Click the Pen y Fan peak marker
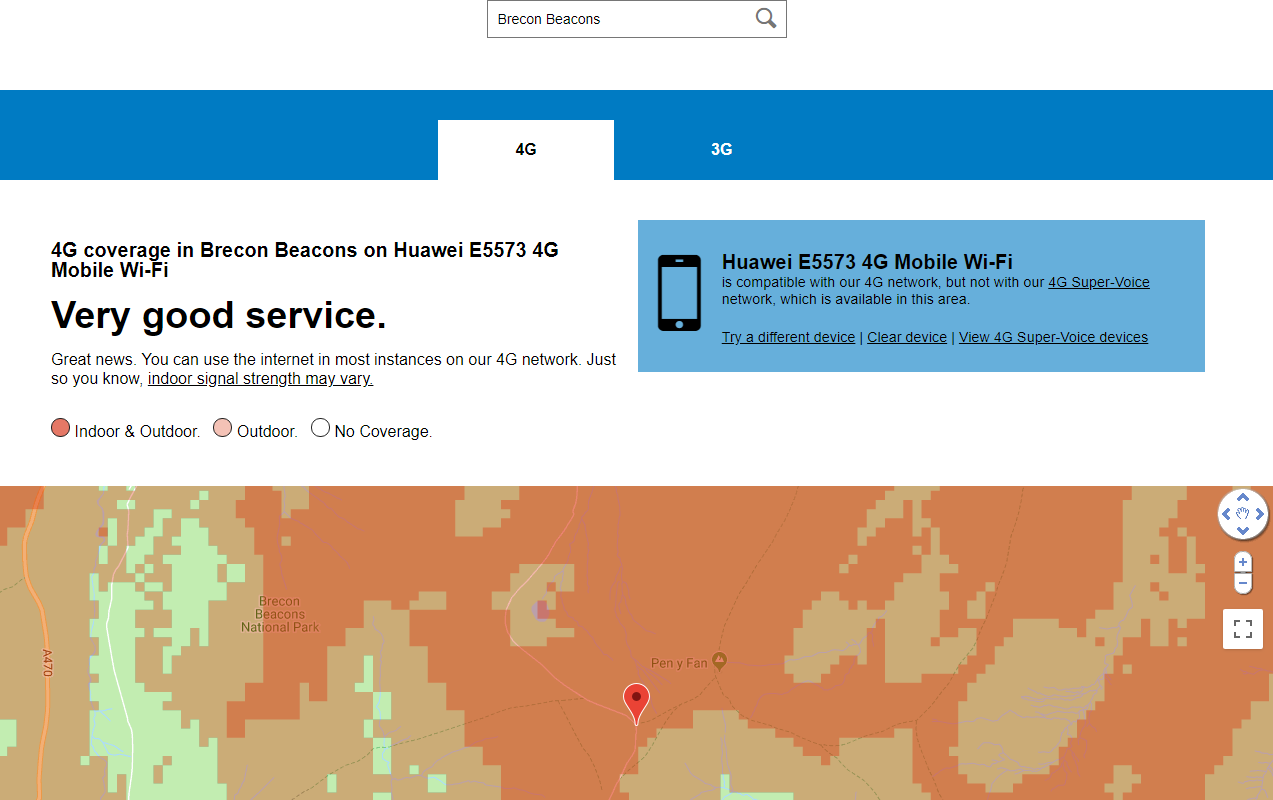 point(719,661)
